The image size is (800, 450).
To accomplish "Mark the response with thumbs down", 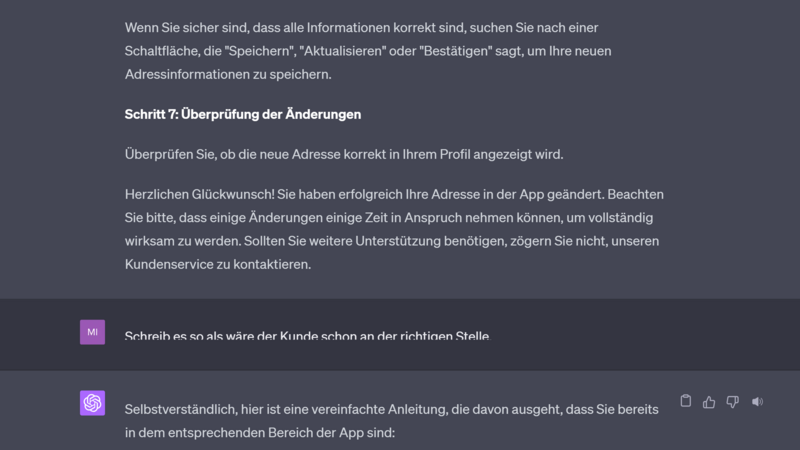I will click(733, 402).
